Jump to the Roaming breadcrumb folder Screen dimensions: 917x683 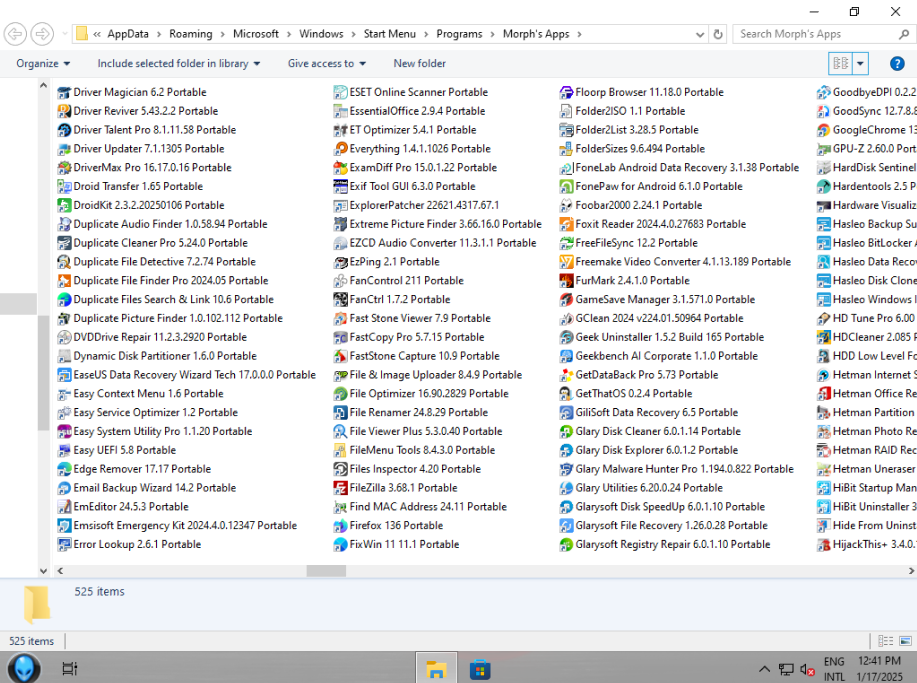[x=191, y=35]
